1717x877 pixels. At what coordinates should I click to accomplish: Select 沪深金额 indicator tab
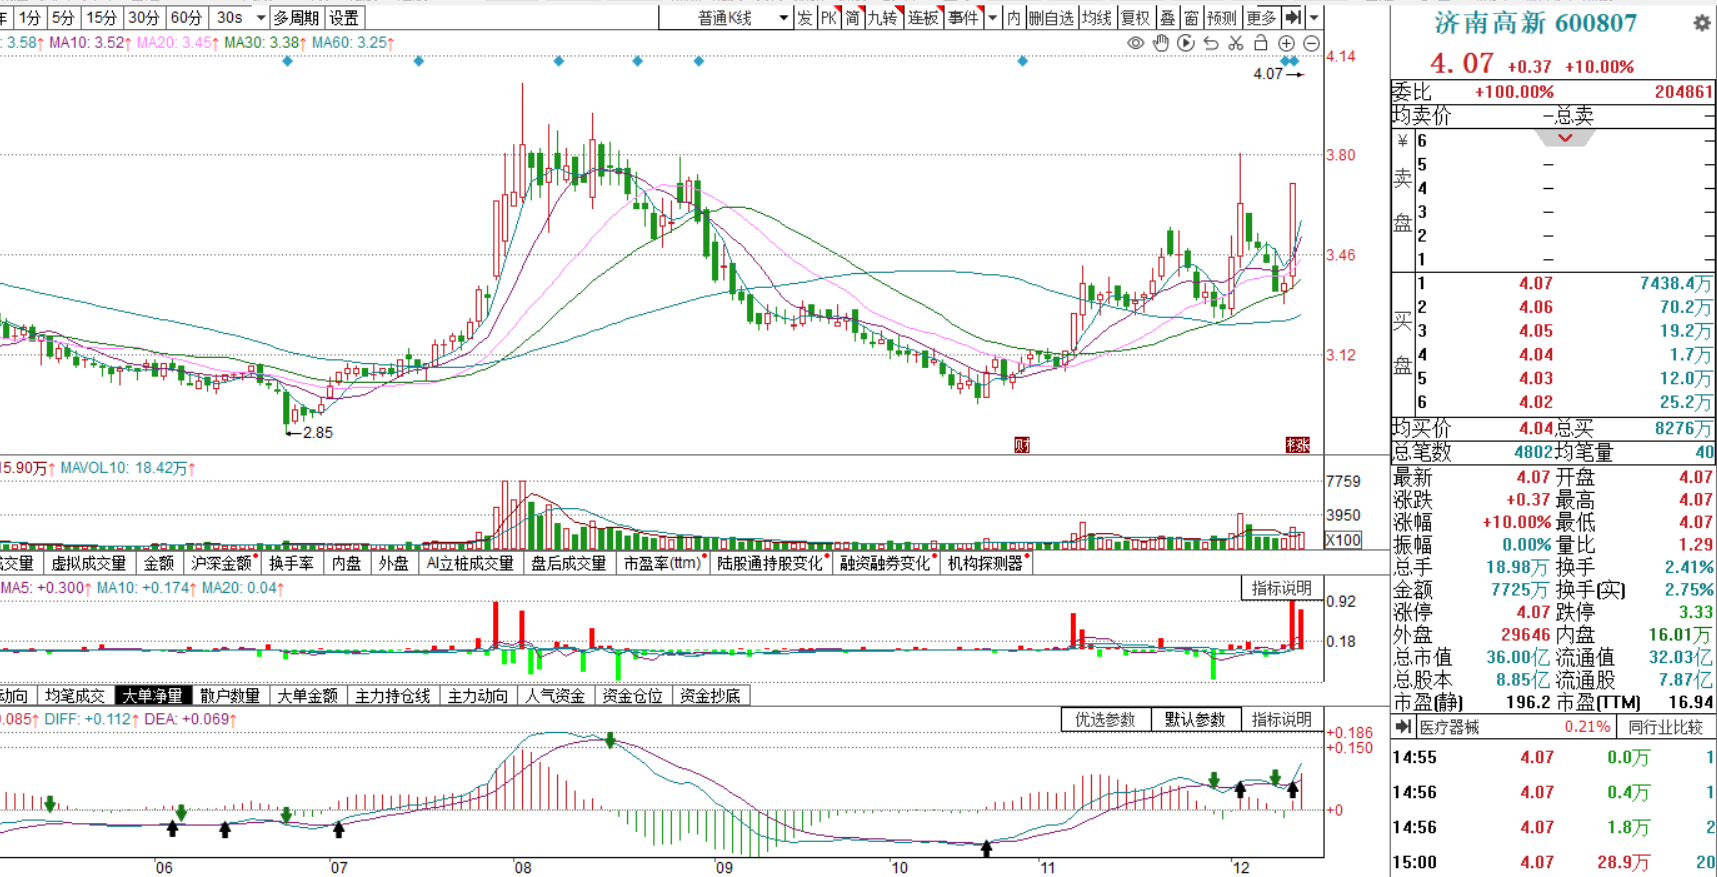click(222, 563)
